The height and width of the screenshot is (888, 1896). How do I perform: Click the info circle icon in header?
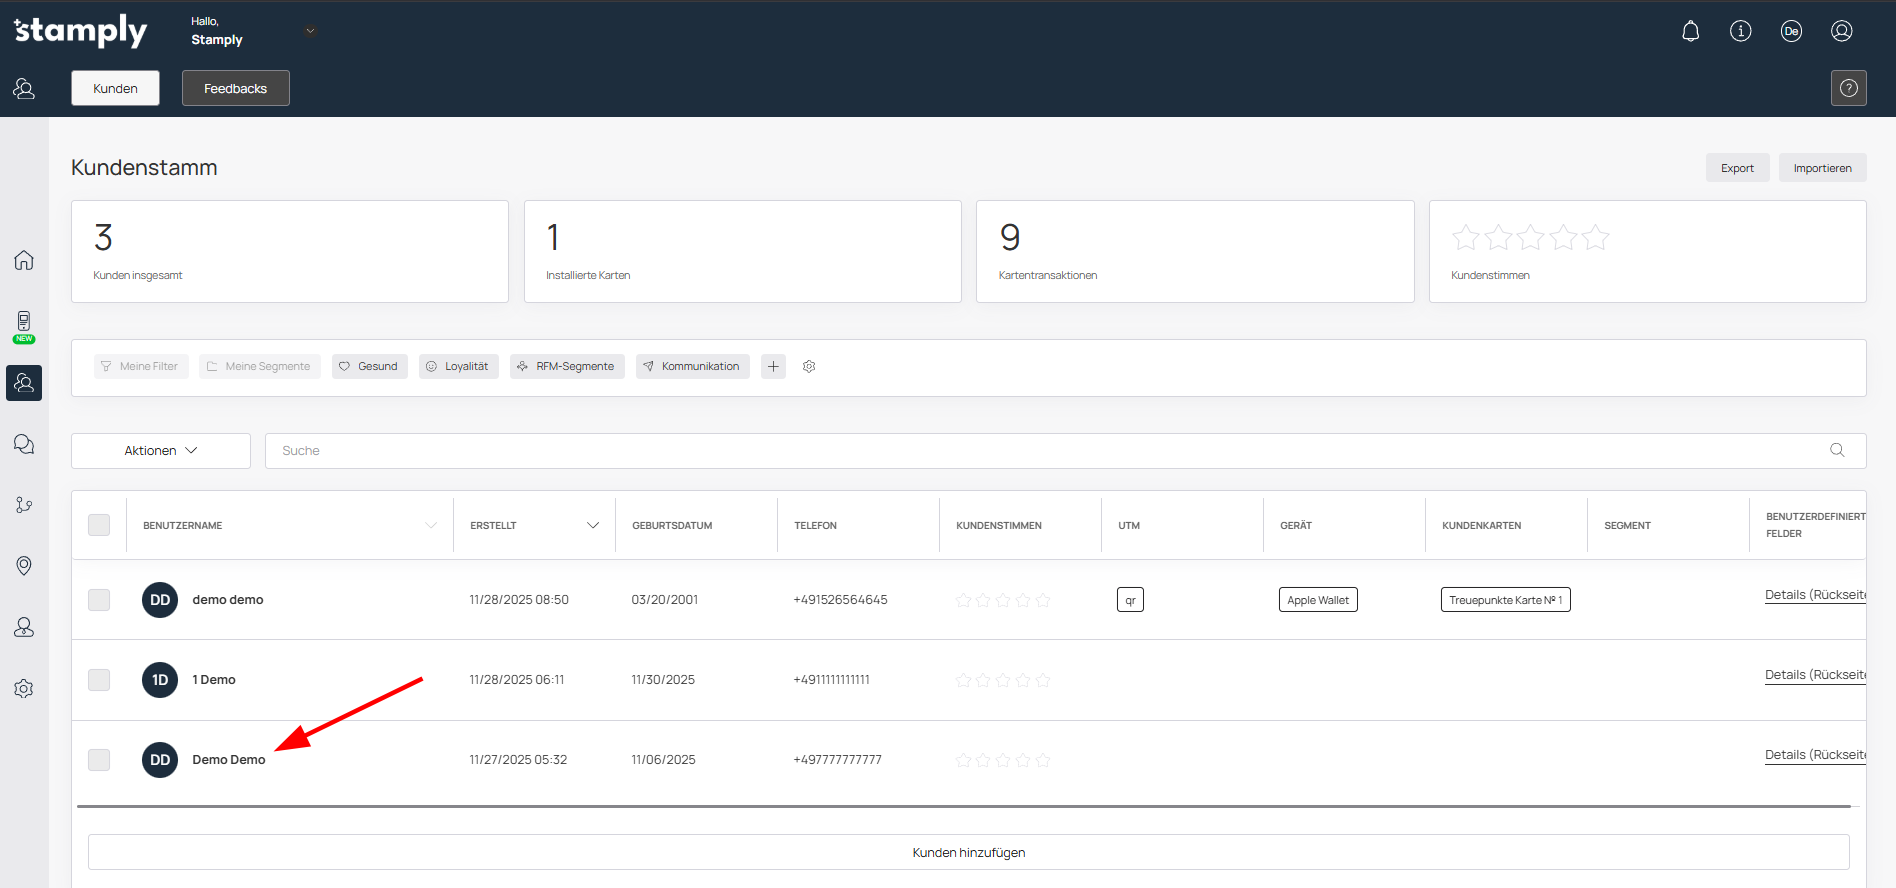[x=1740, y=31]
